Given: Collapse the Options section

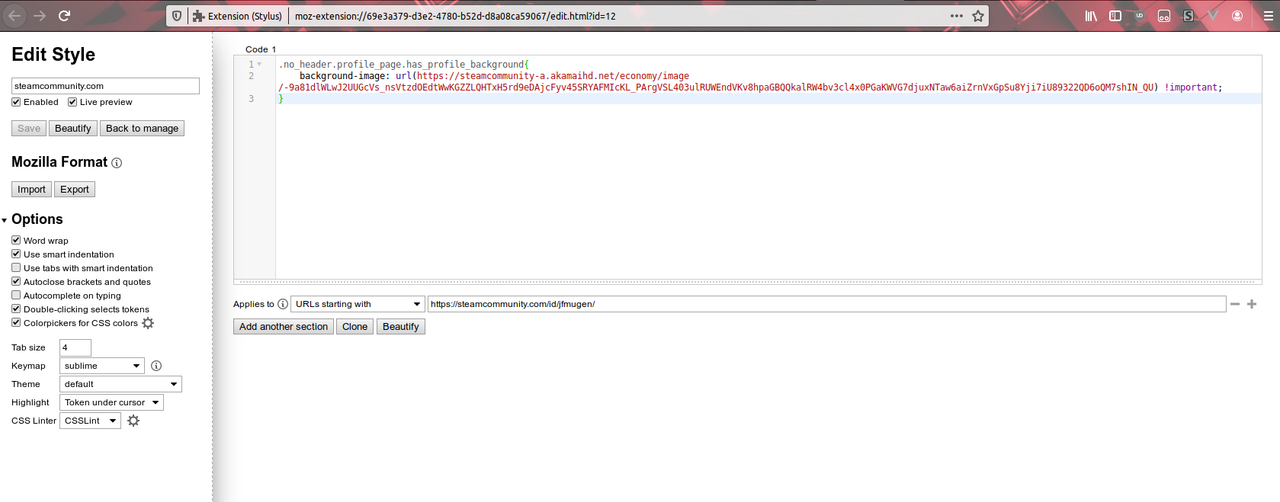Looking at the screenshot, I should pyautogui.click(x=4, y=220).
